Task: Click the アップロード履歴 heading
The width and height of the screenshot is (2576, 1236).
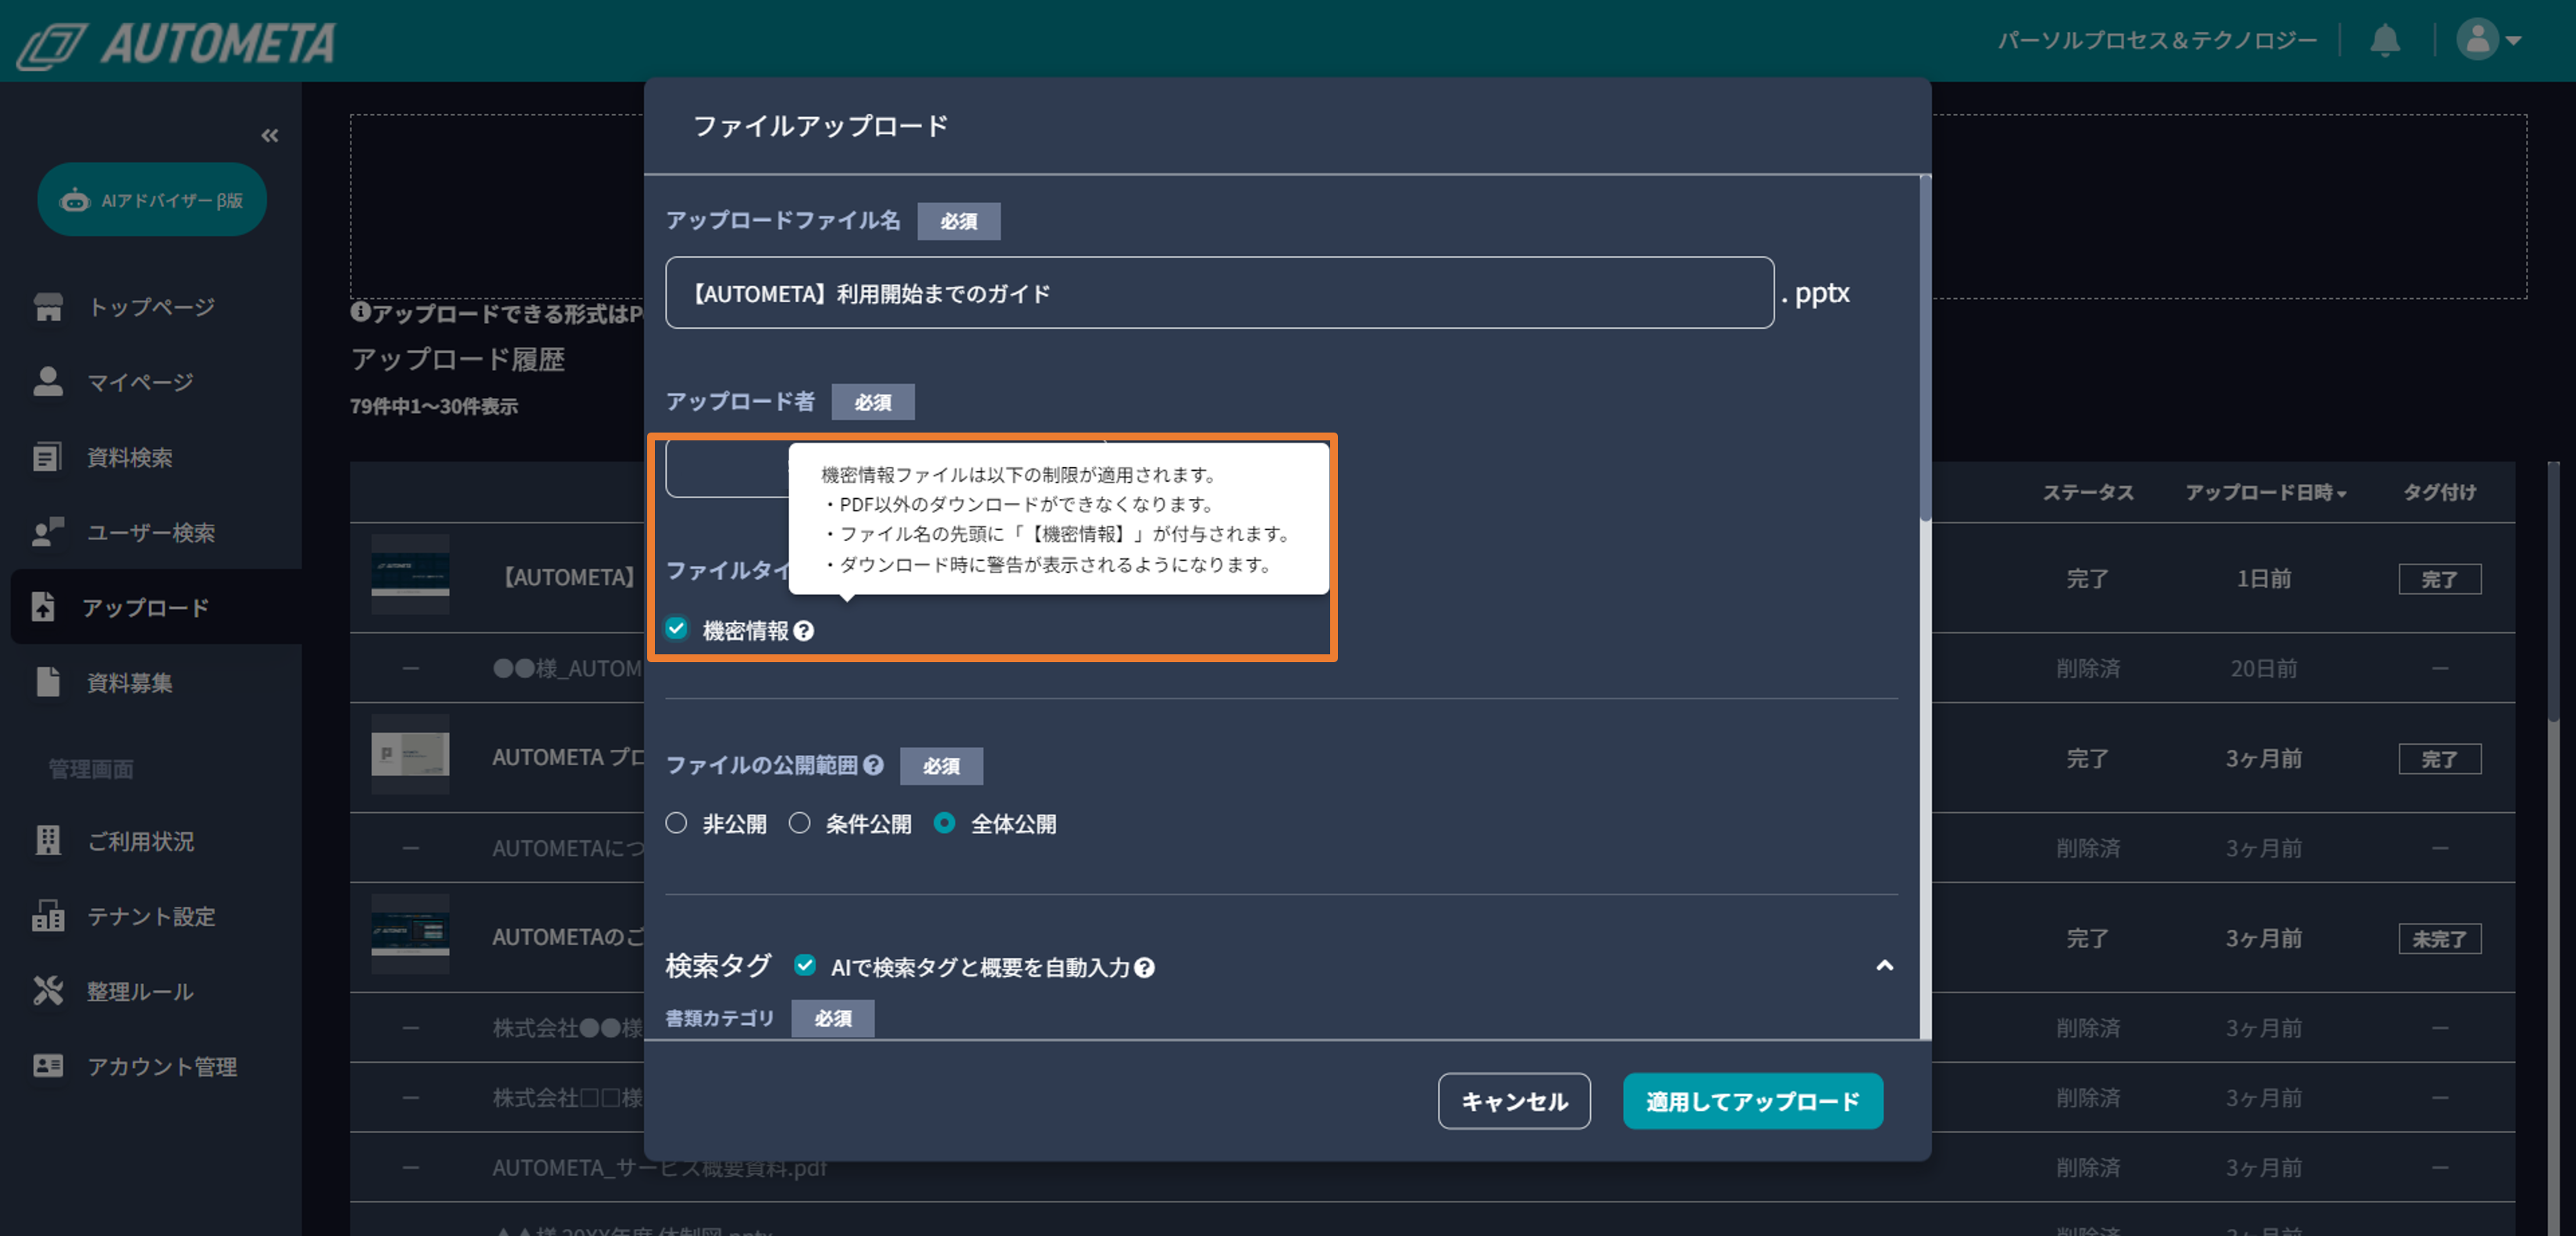Action: point(458,359)
